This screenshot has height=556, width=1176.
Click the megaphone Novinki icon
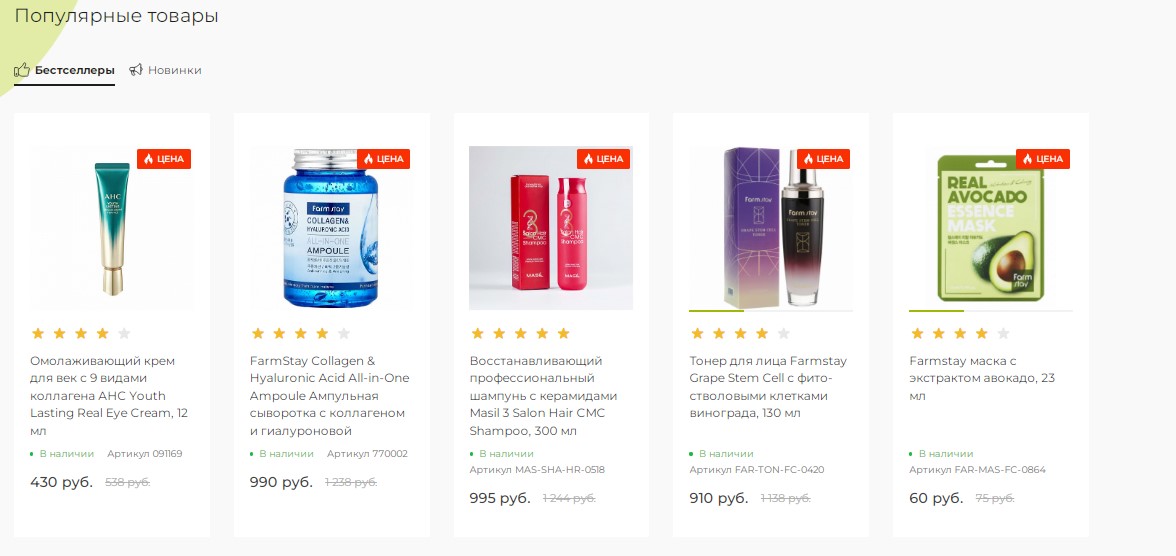[136, 70]
